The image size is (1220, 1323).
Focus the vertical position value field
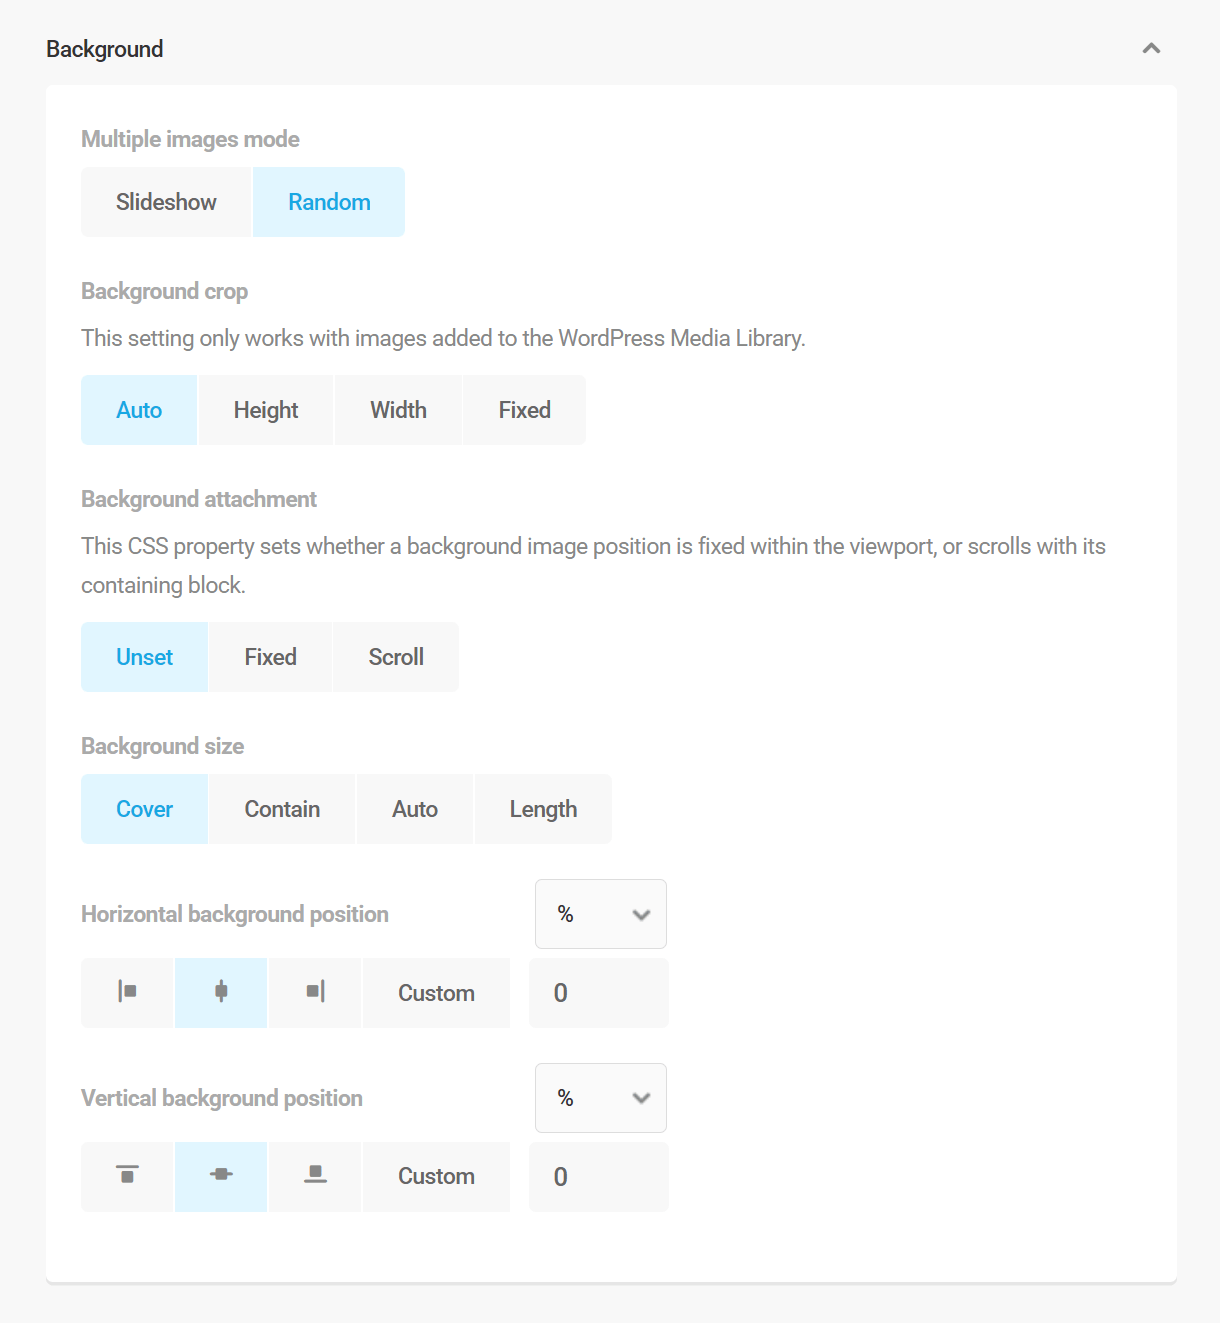point(599,1177)
